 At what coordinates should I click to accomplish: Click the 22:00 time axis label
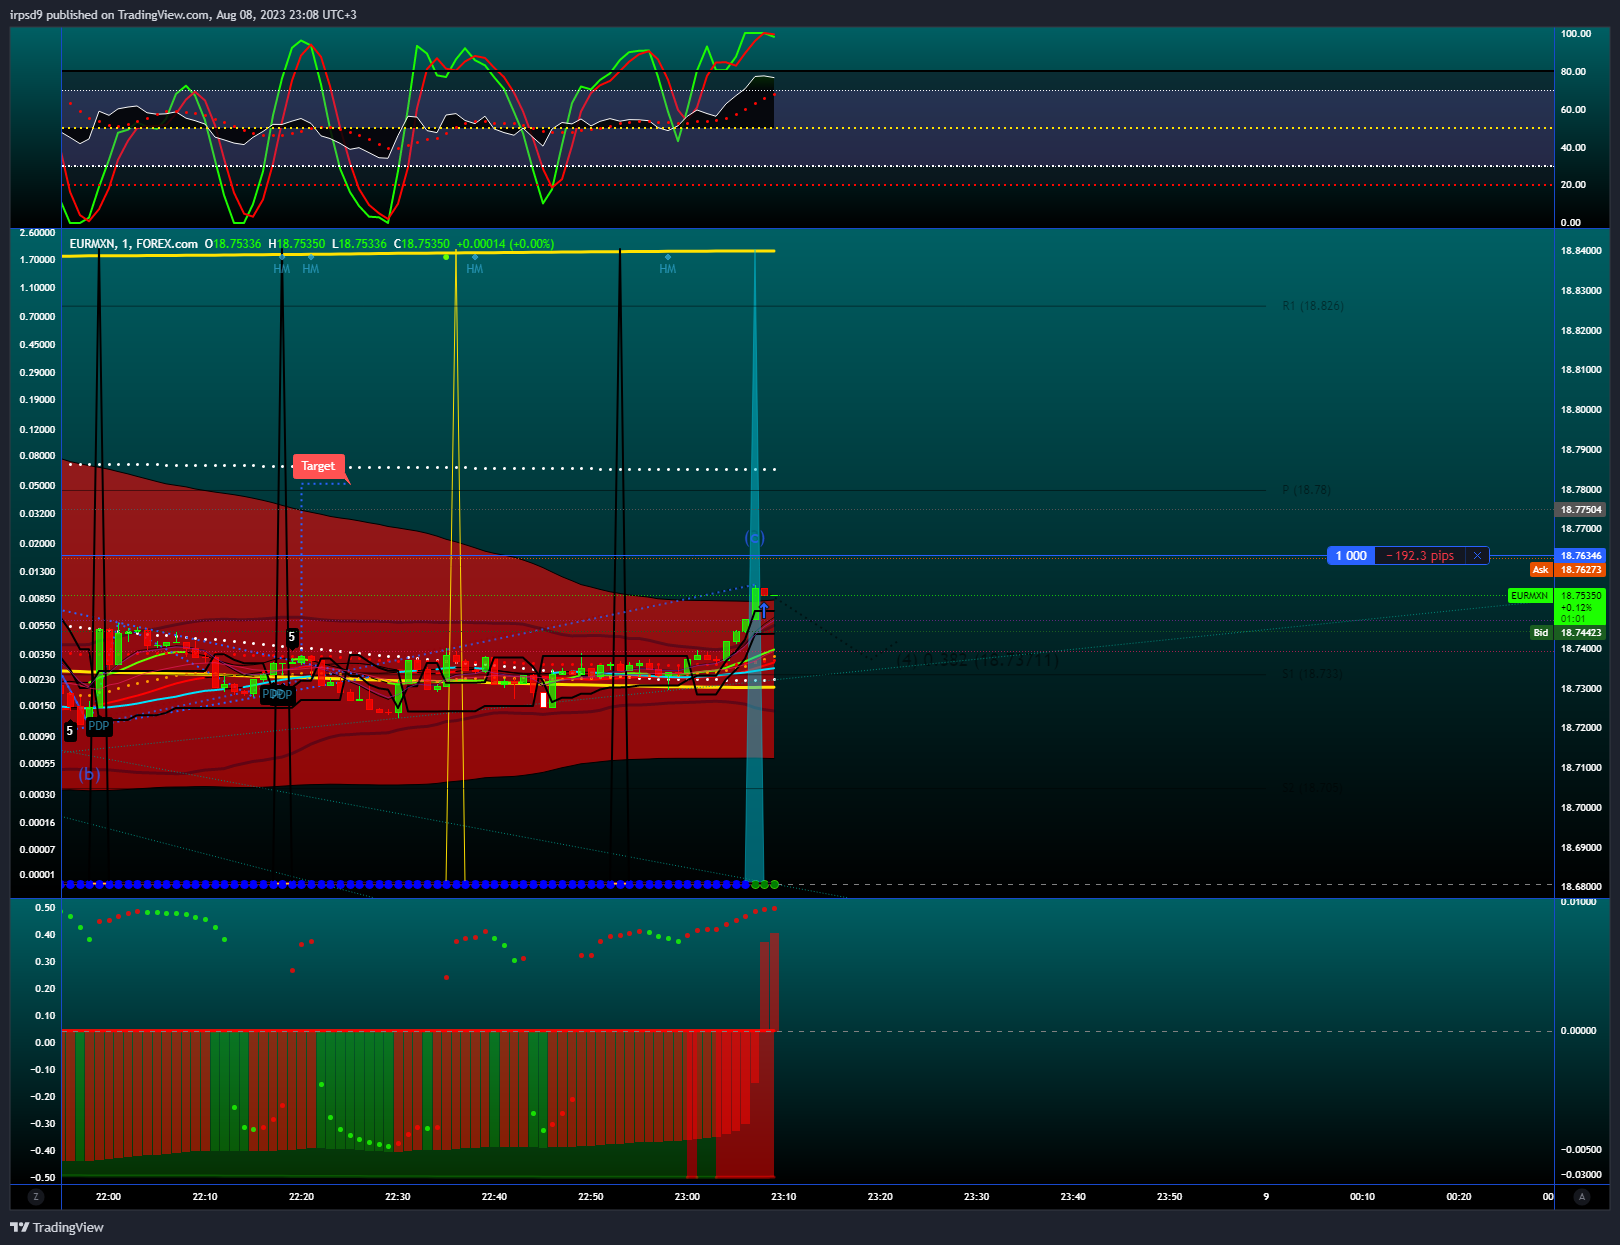(x=108, y=1197)
